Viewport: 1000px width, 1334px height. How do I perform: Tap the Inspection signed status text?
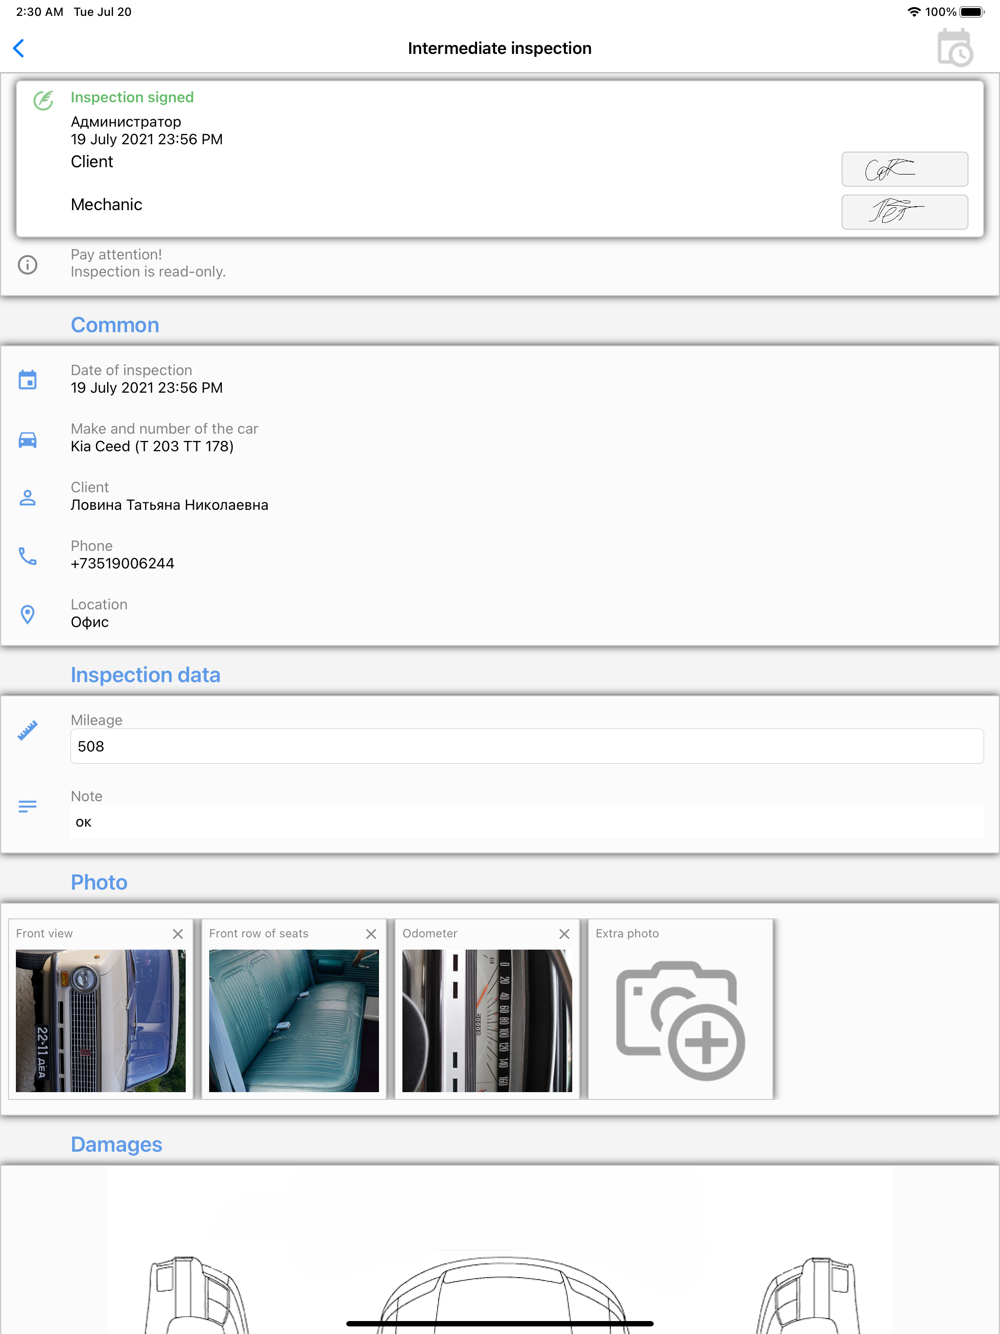tap(132, 97)
